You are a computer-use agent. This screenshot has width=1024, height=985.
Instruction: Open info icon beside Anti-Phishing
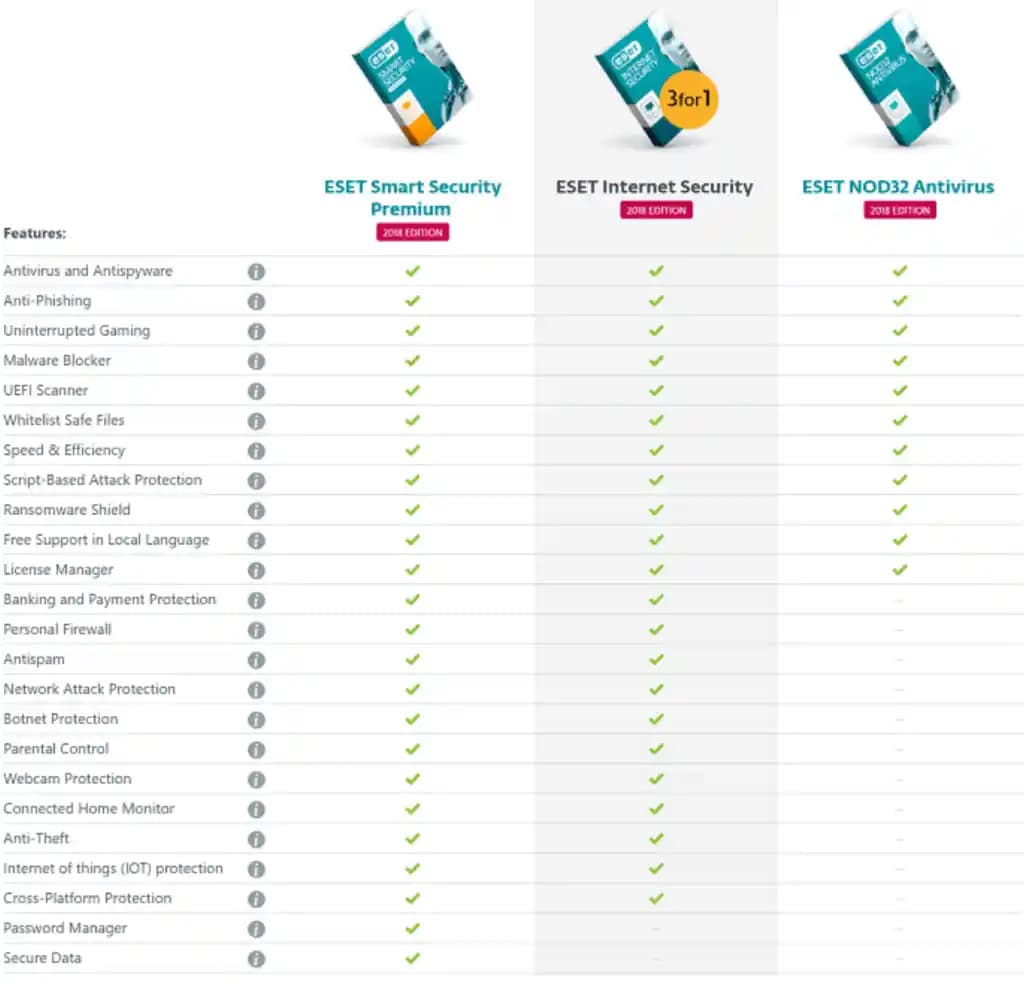[256, 301]
